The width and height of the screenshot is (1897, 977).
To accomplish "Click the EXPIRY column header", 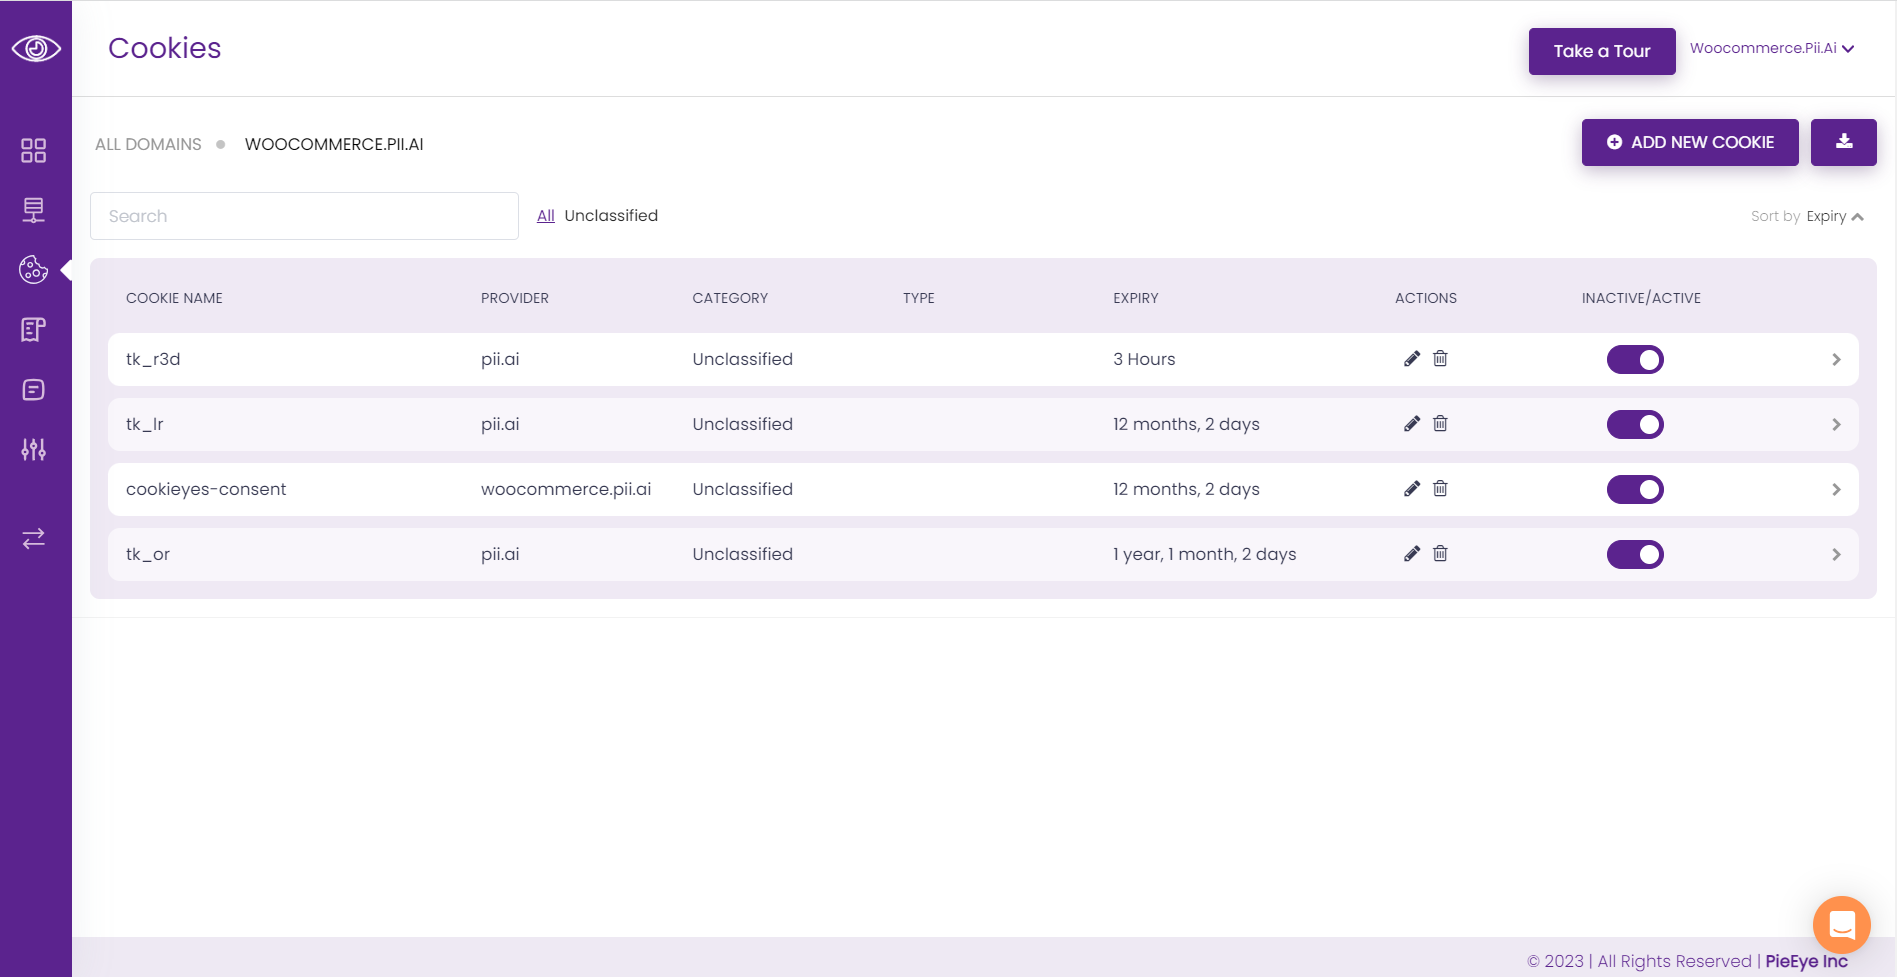I will [x=1136, y=298].
